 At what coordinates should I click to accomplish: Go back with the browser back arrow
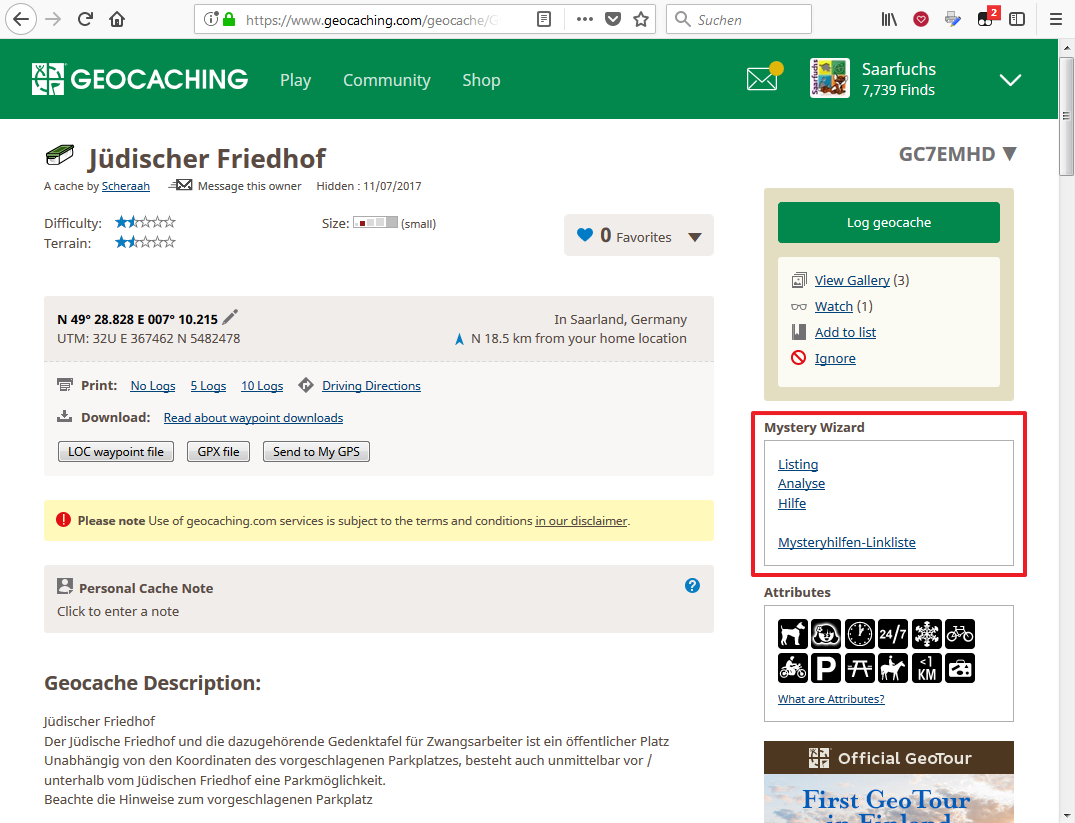(21, 19)
